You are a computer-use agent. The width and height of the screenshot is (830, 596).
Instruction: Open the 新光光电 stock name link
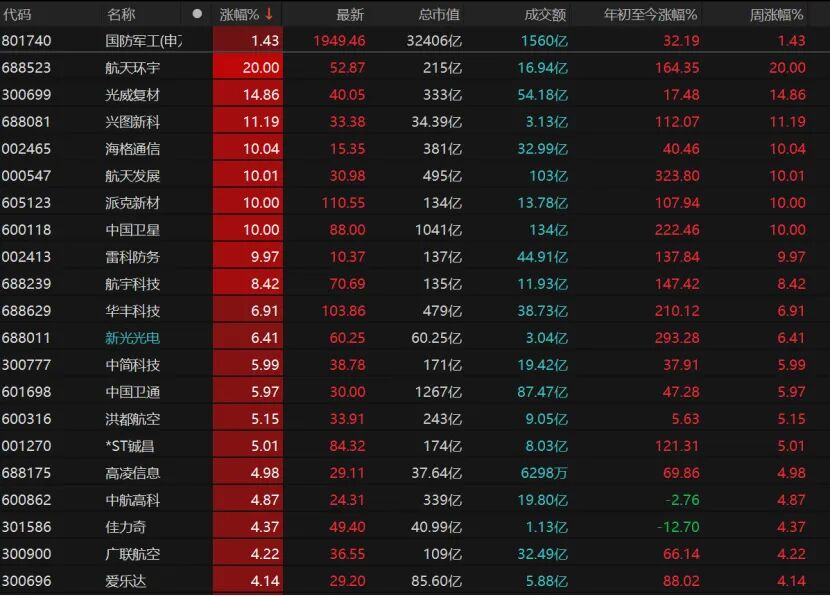click(132, 338)
